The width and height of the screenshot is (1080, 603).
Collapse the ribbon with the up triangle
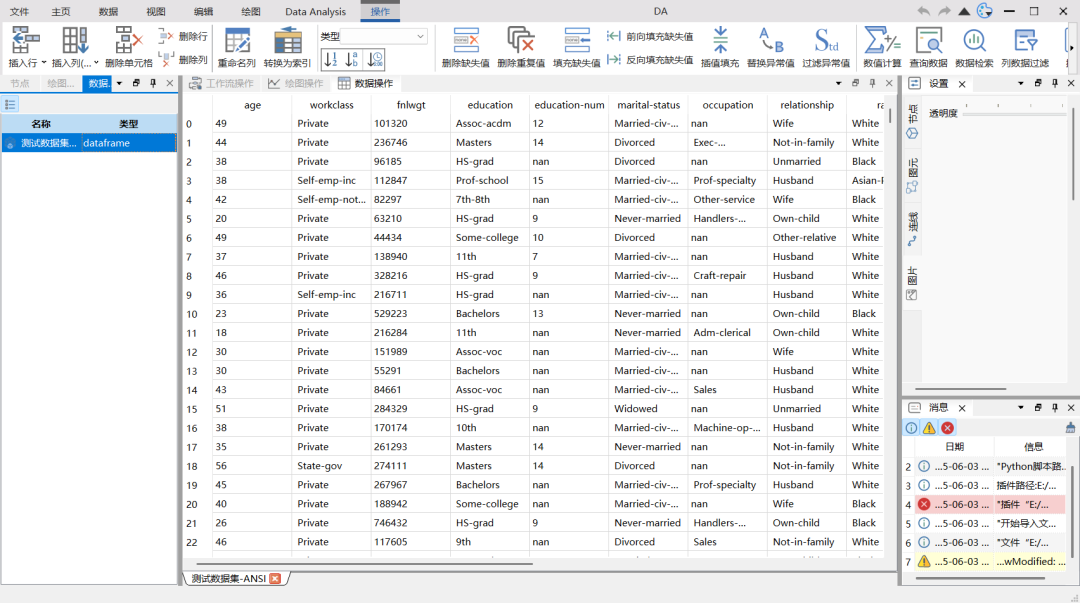[964, 11]
